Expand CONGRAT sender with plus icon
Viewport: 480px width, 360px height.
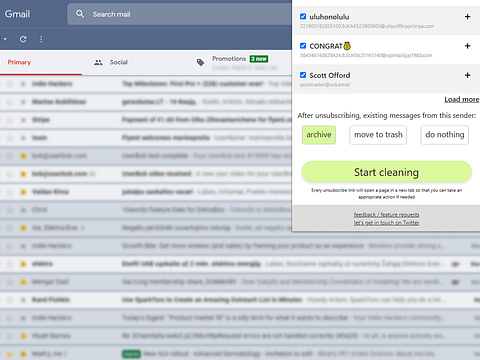click(467, 46)
